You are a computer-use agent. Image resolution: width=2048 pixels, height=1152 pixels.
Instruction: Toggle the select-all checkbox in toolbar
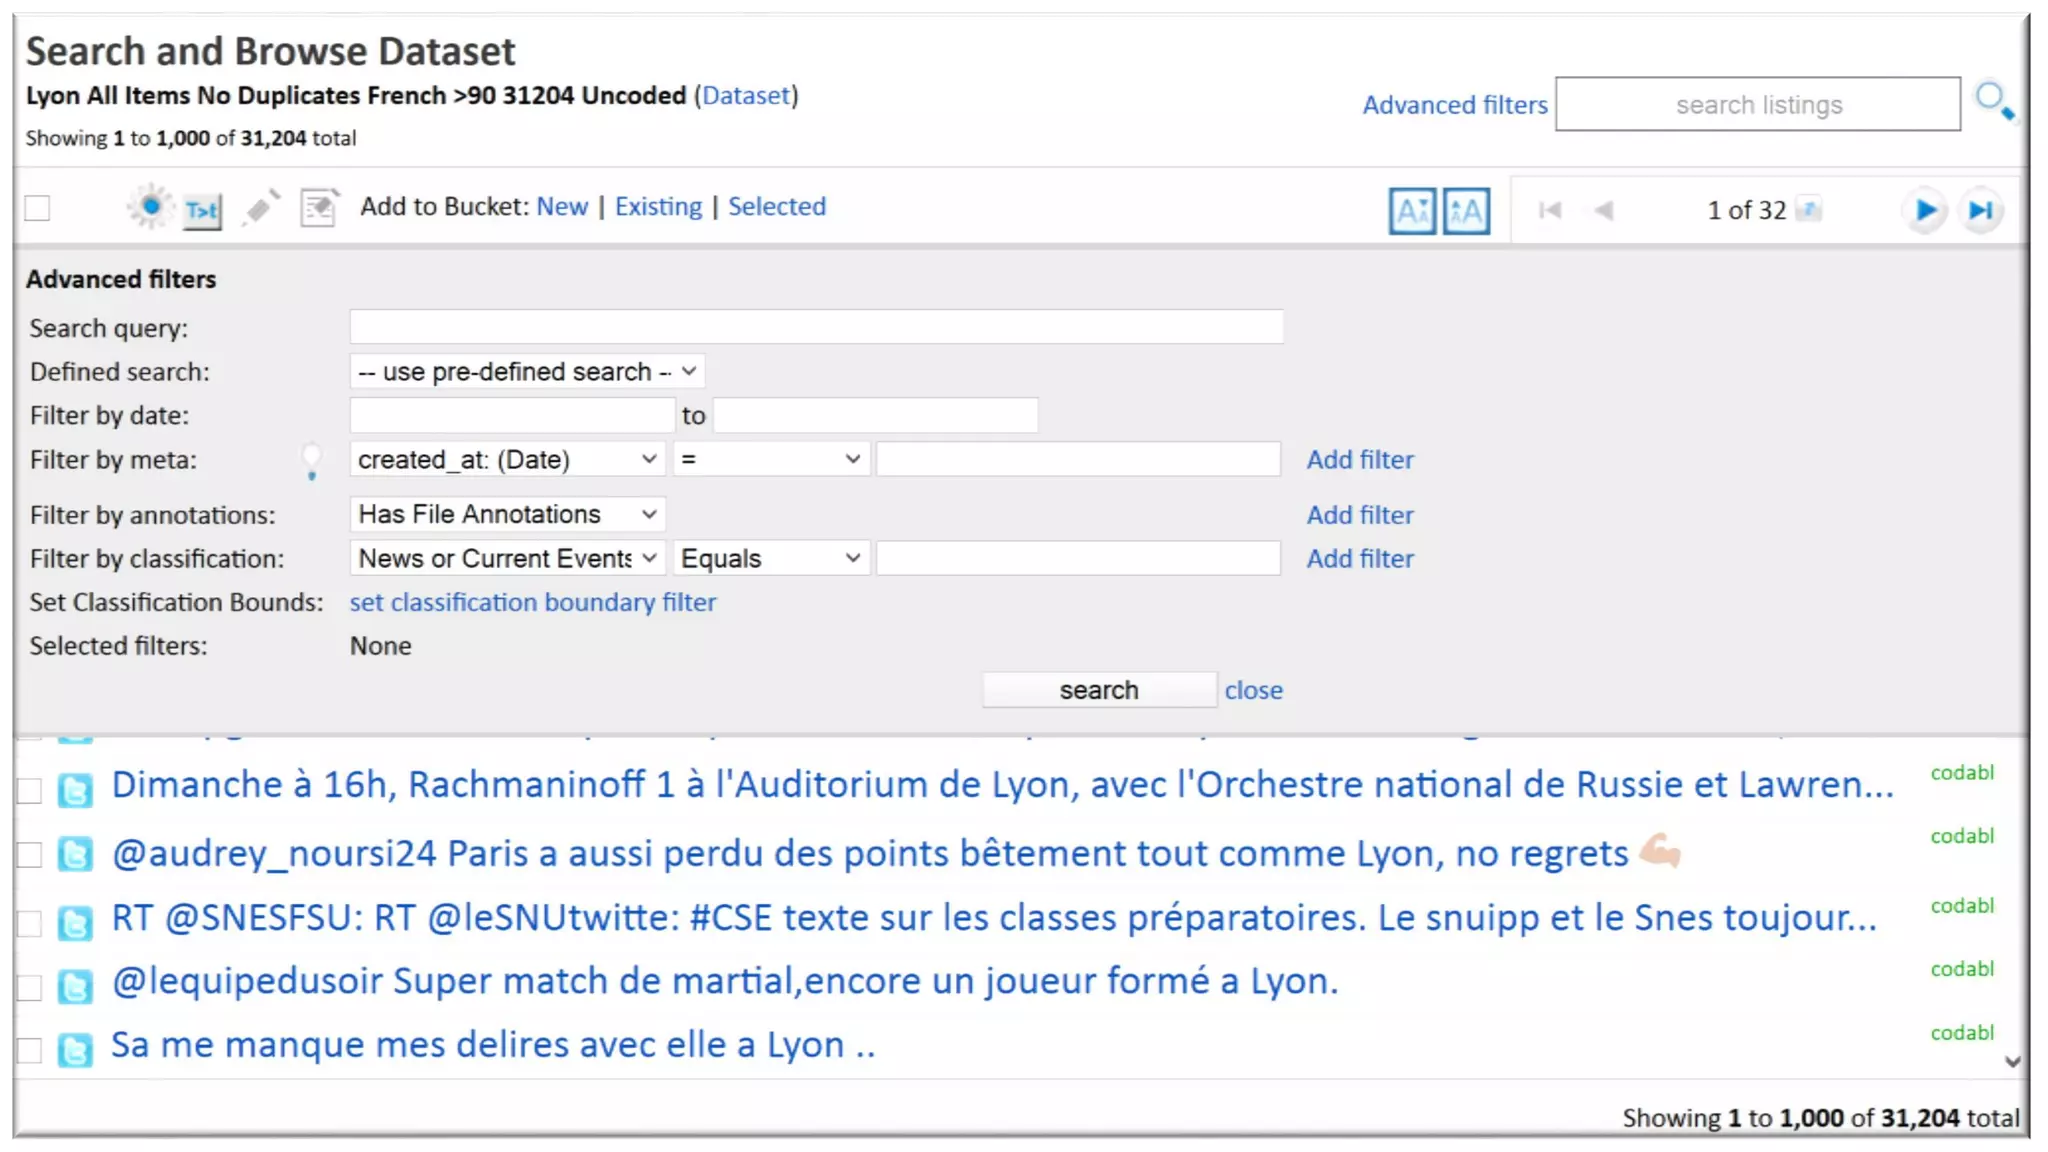click(x=37, y=208)
